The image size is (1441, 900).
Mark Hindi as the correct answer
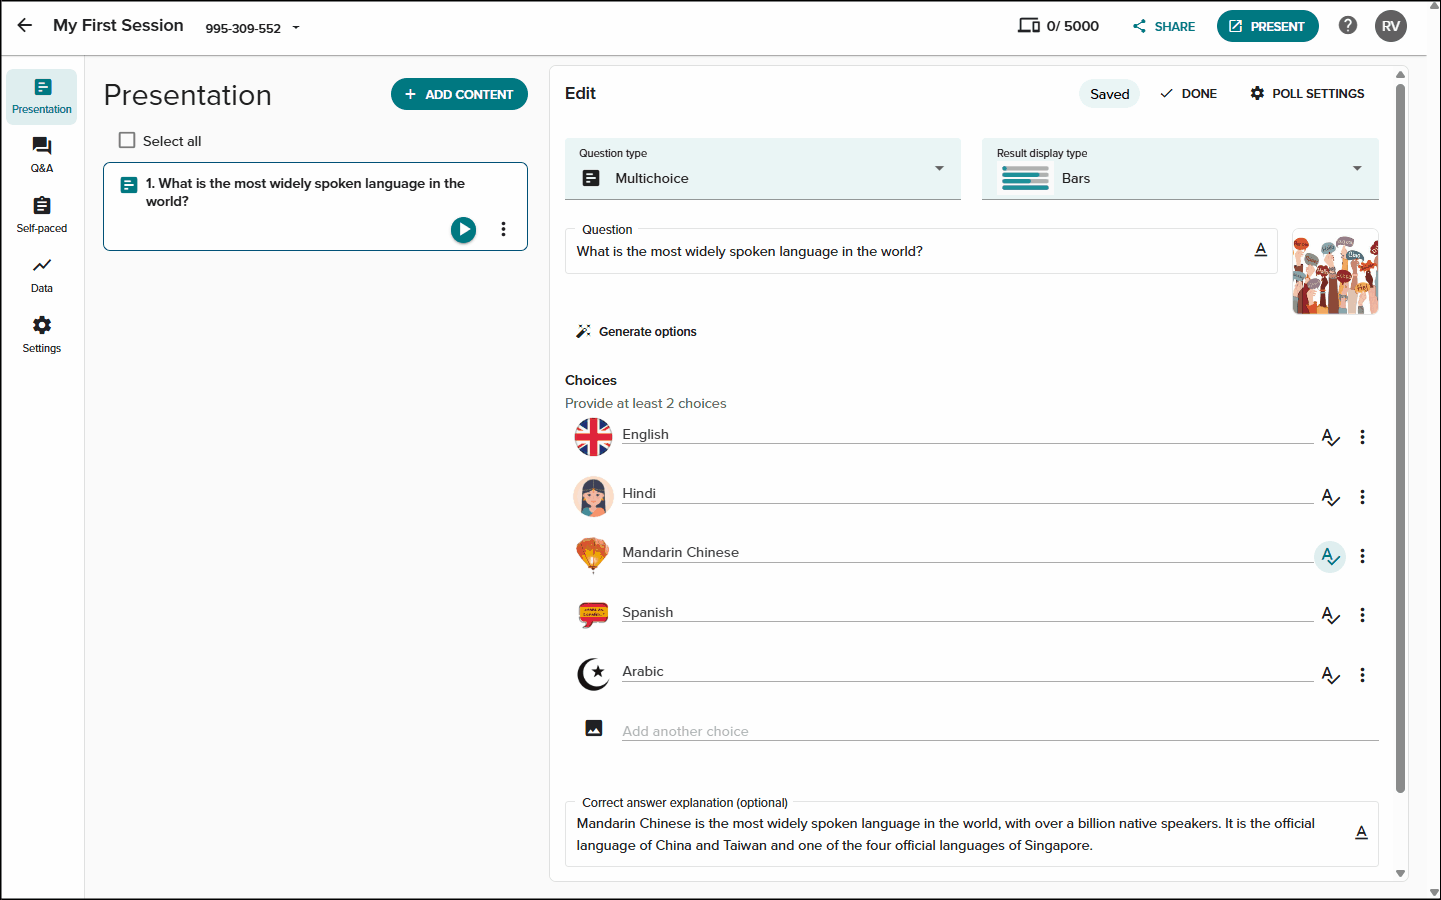click(1330, 497)
